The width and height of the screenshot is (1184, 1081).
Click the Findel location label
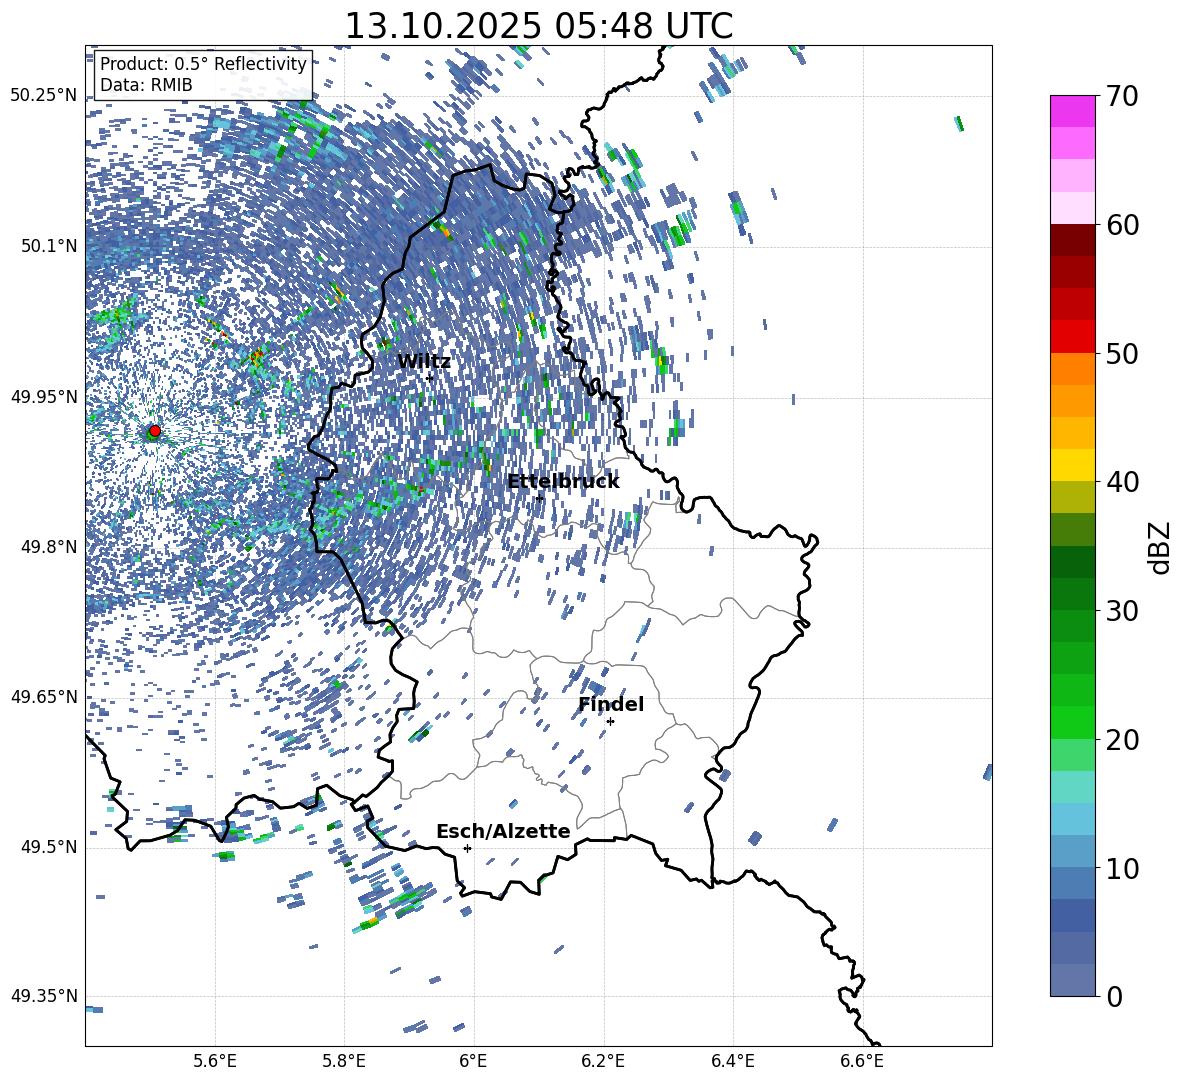[611, 704]
